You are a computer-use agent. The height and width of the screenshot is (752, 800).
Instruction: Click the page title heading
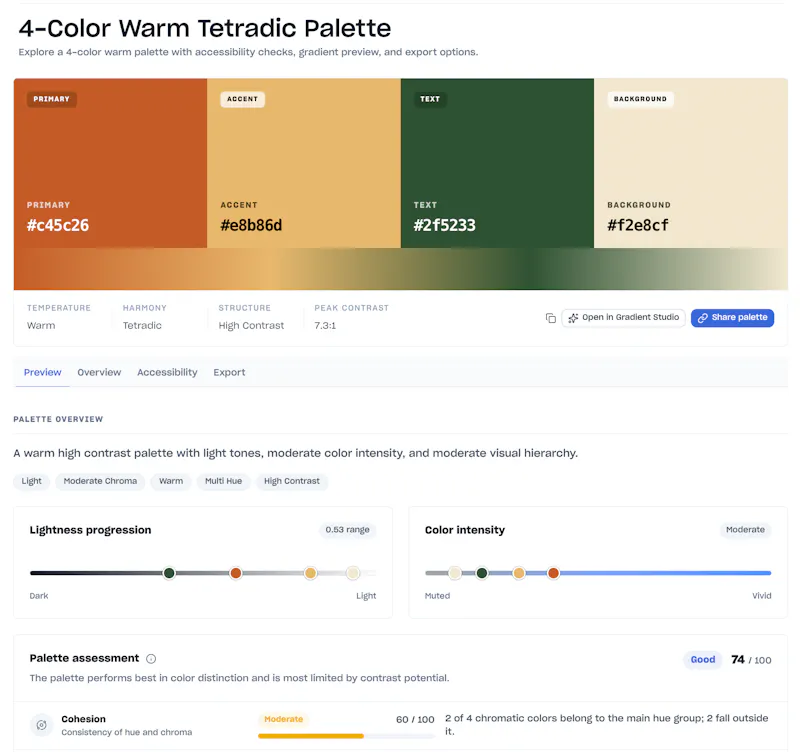[x=205, y=28]
